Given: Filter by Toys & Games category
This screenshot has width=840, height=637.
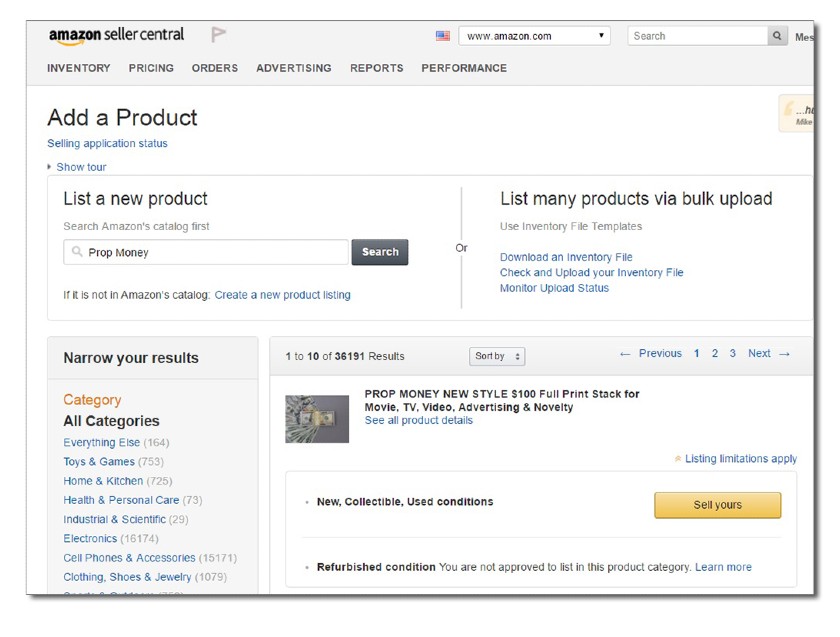Looking at the screenshot, I should tap(99, 461).
